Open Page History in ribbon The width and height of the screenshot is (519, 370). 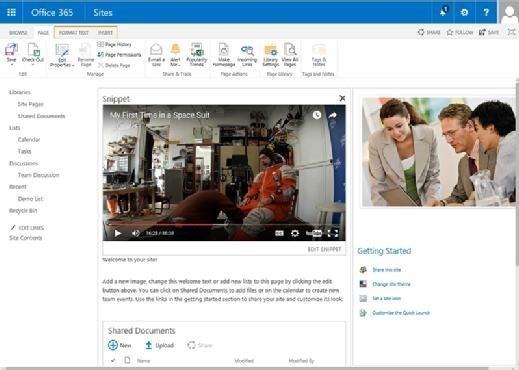point(114,44)
